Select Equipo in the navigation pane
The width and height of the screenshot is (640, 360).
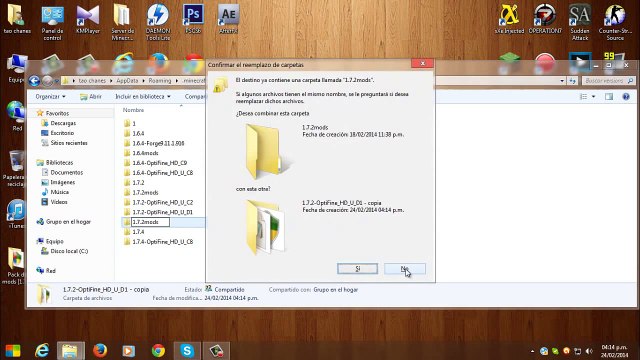coord(54,241)
